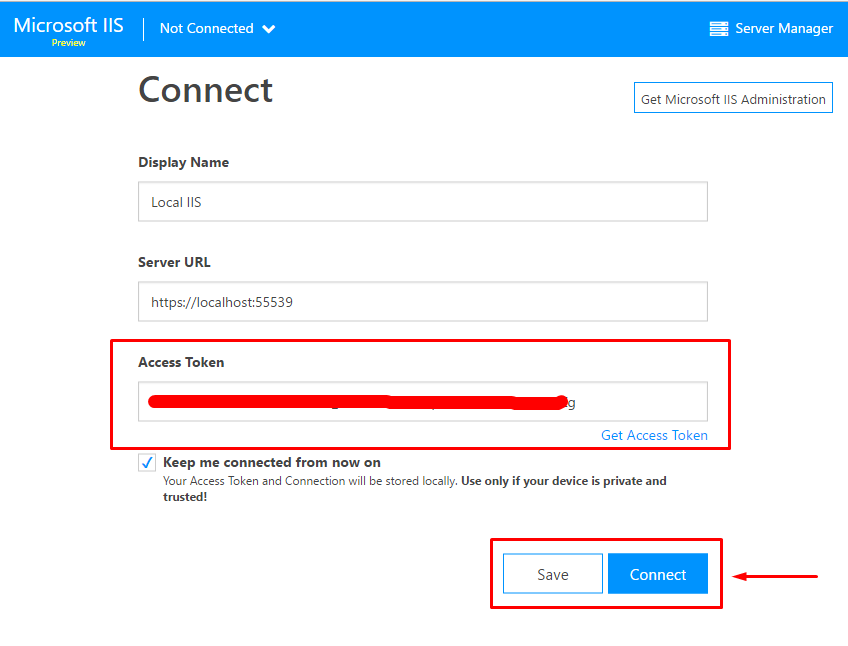Follow the Get Access Token link
The width and height of the screenshot is (848, 646).
point(654,436)
